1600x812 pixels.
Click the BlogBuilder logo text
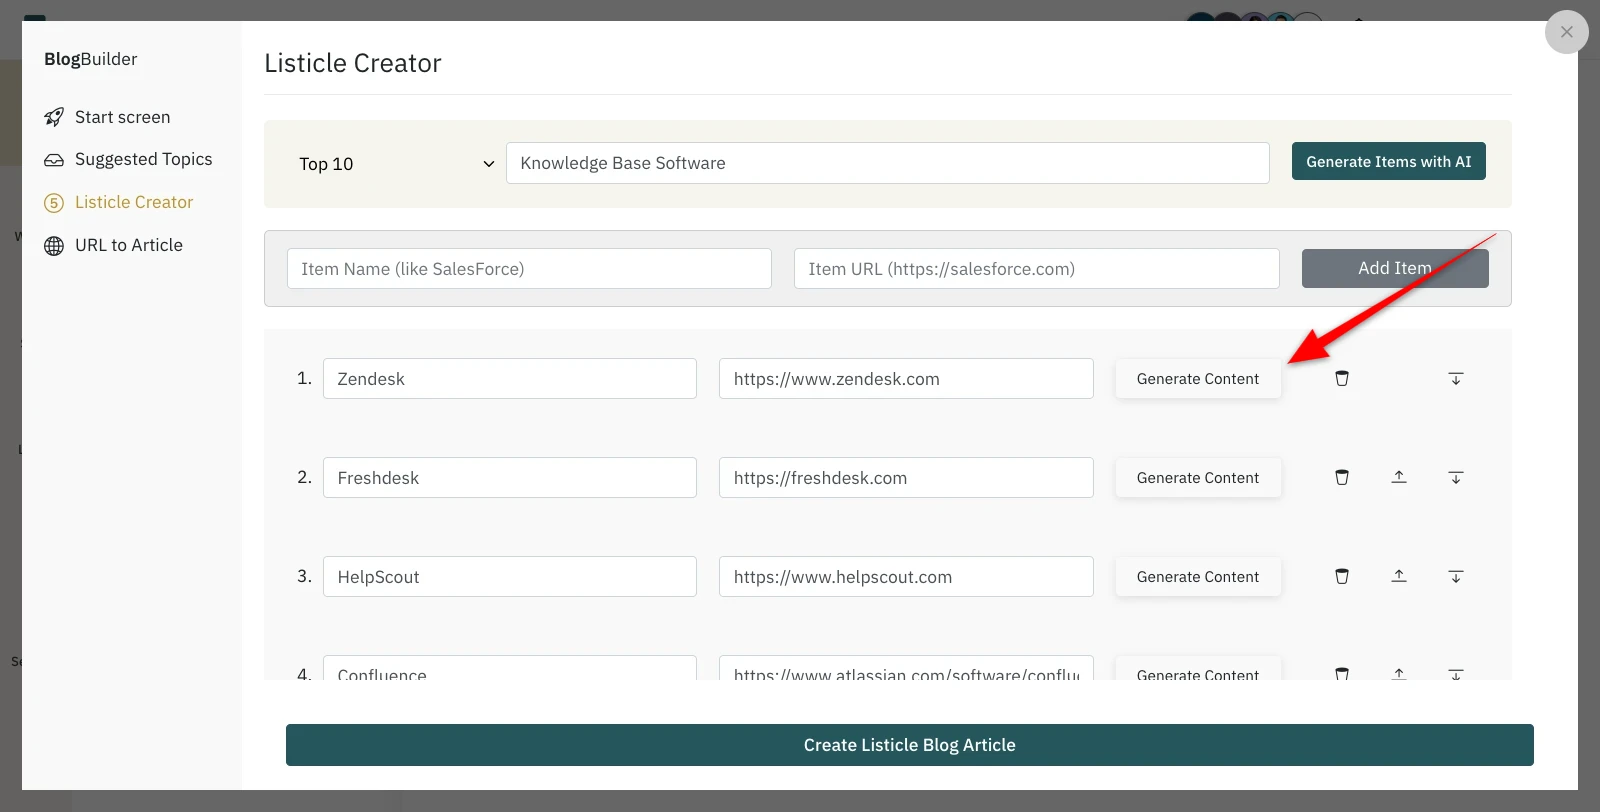91,59
